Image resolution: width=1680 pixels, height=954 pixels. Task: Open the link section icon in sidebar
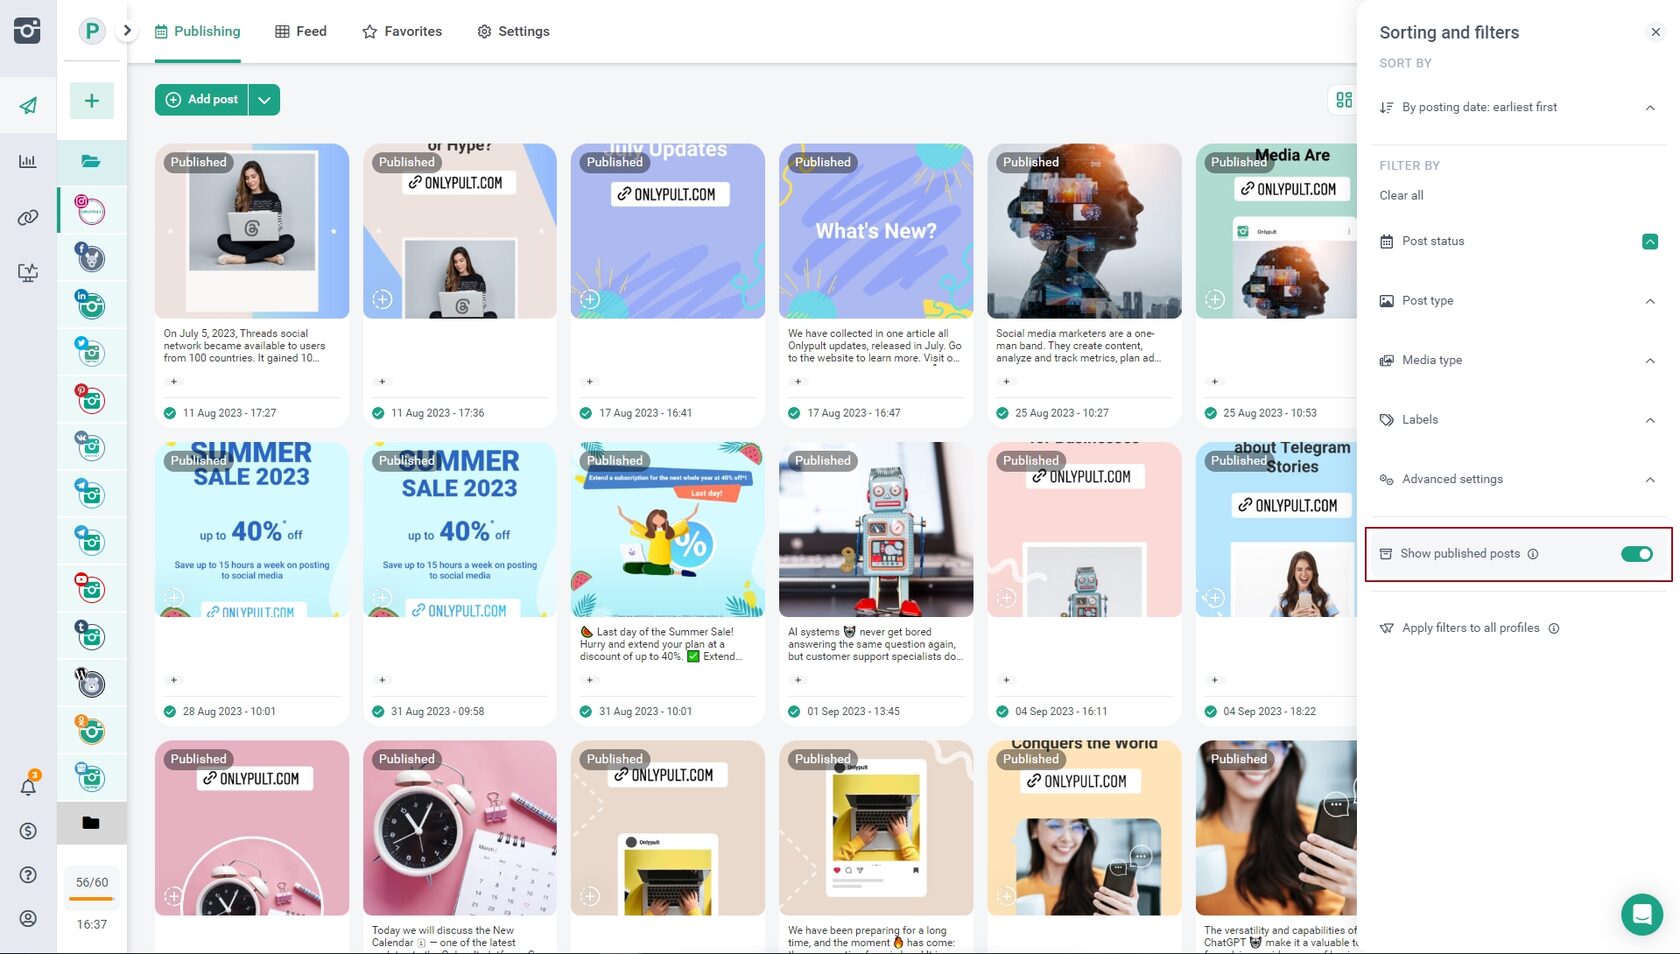click(28, 217)
